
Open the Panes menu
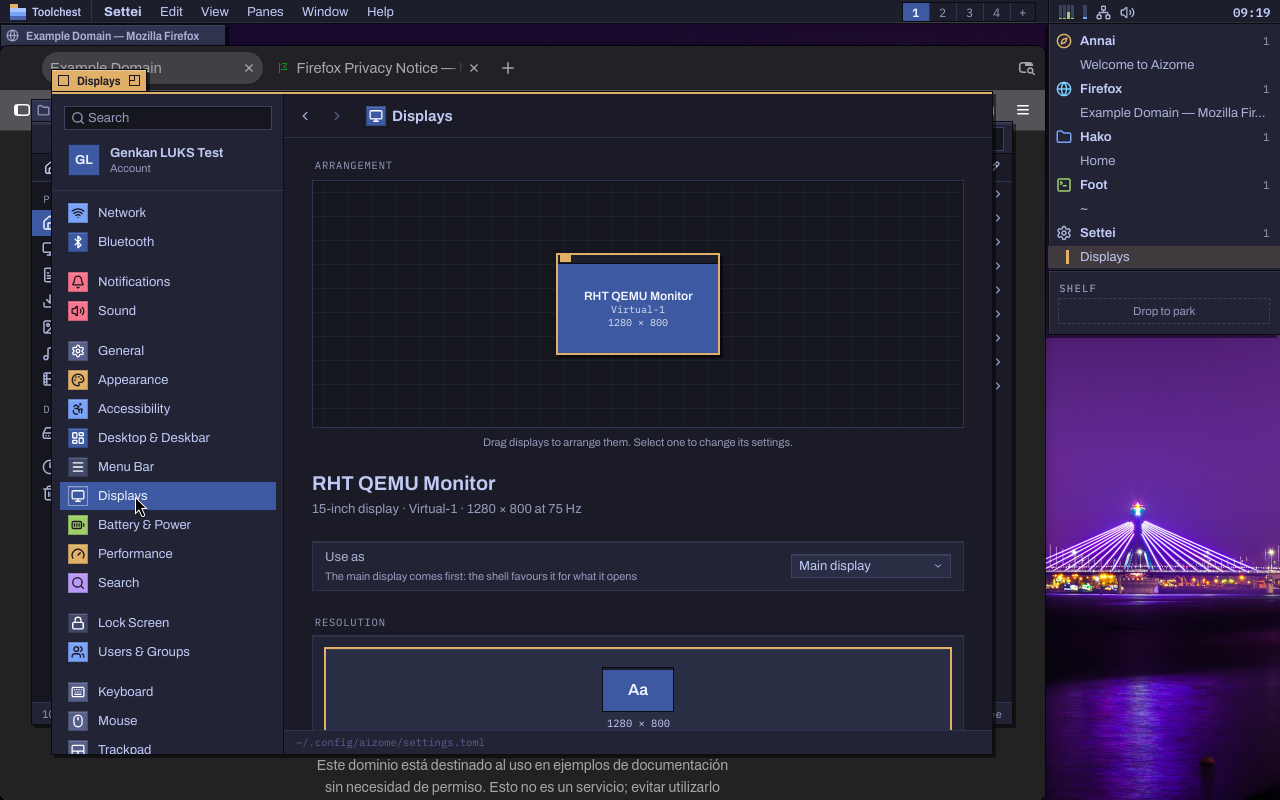click(265, 12)
